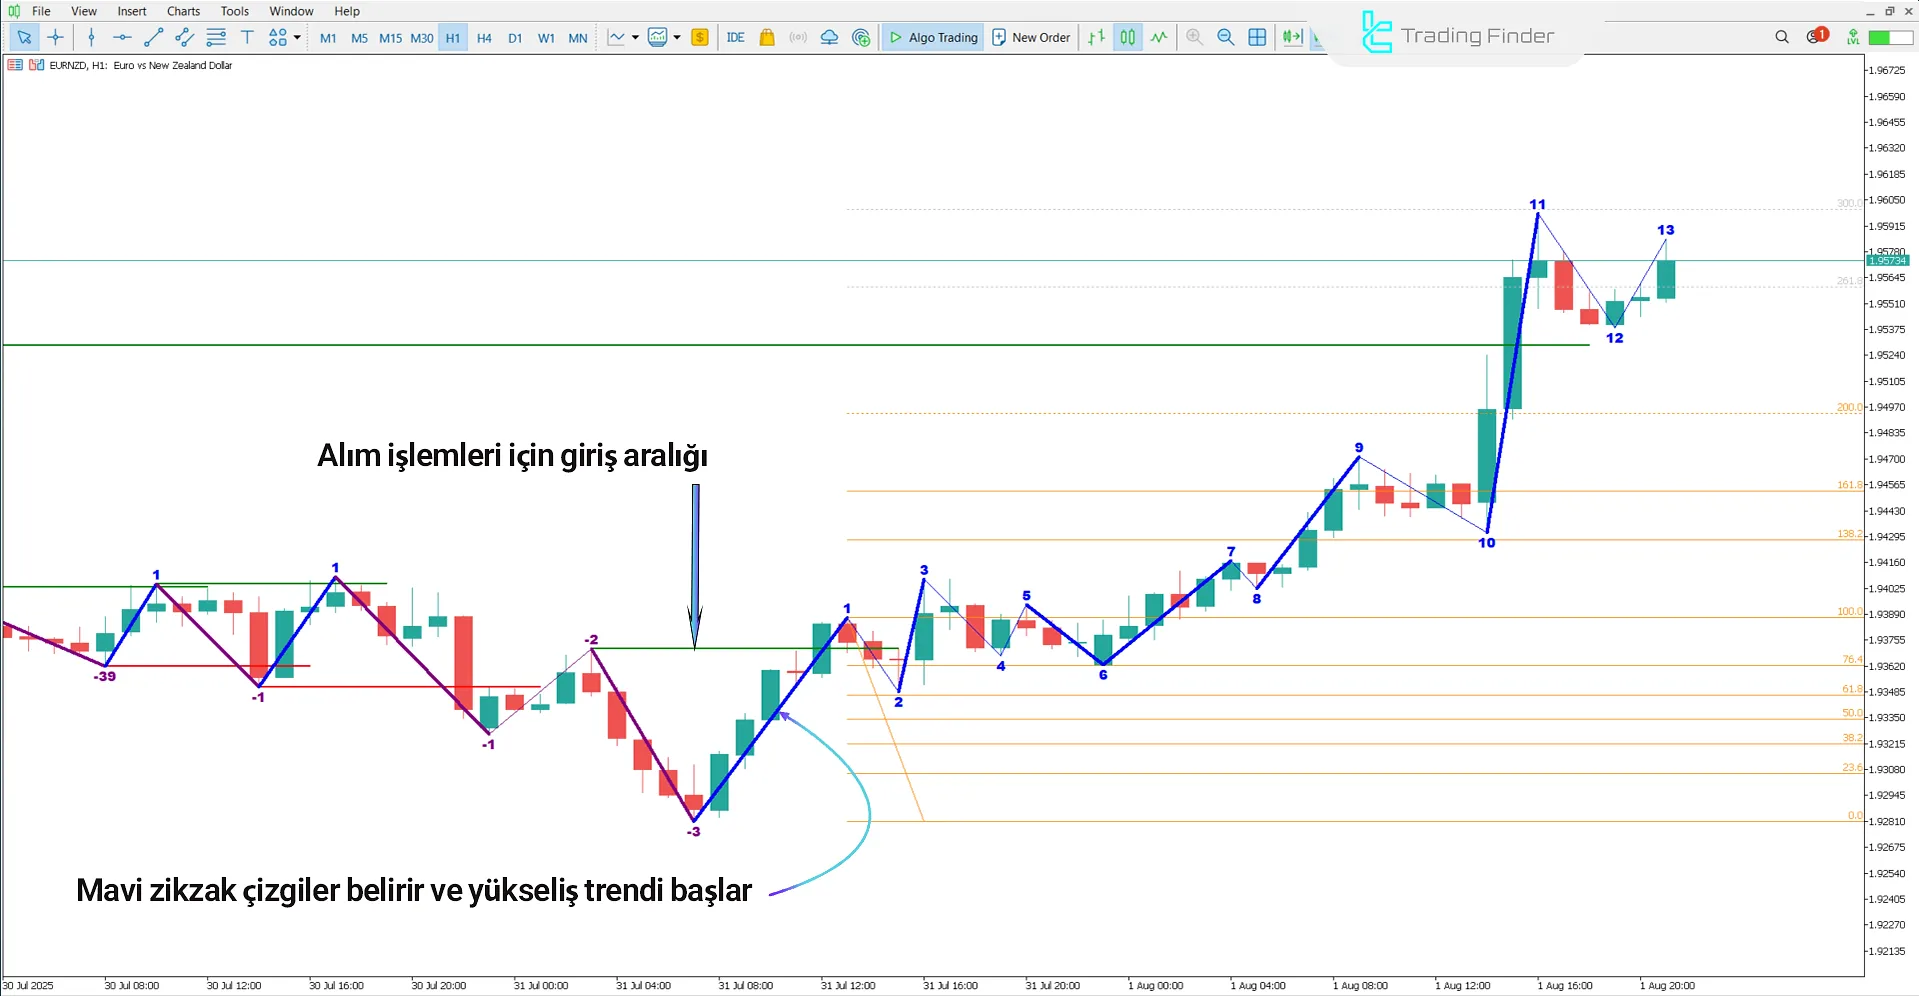Open the MetaEditor via IDE icon

pos(736,37)
